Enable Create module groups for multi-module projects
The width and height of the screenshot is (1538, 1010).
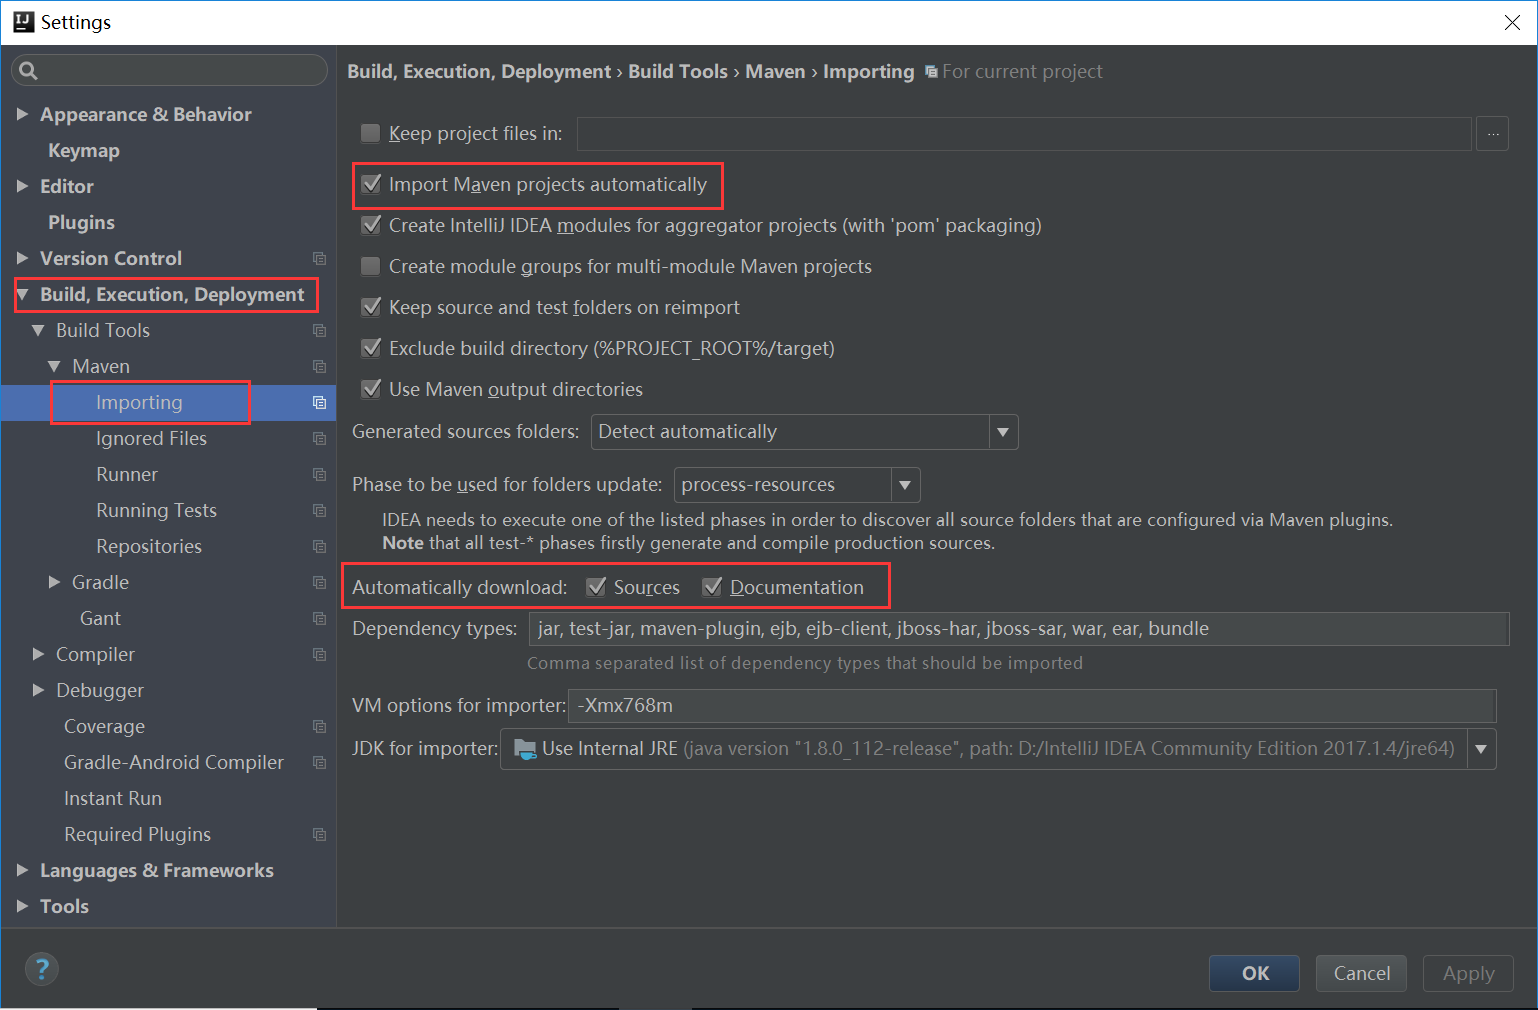370,266
